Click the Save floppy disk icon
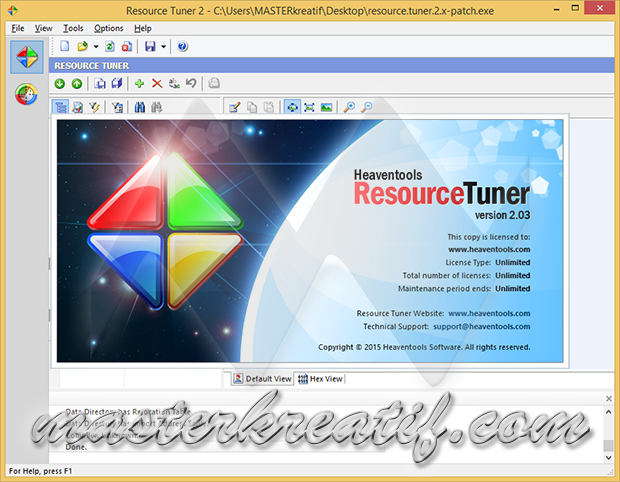The width and height of the screenshot is (620, 482). 150,46
